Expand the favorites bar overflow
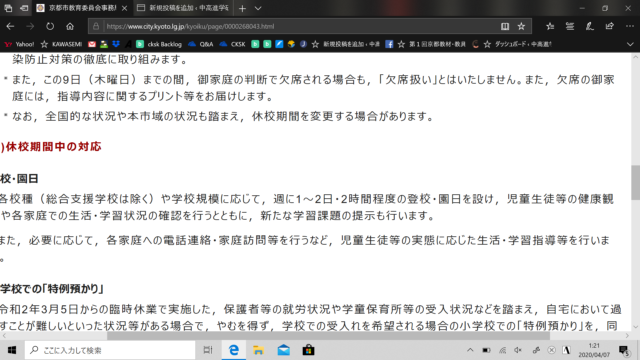The width and height of the screenshot is (640, 360). point(630,44)
